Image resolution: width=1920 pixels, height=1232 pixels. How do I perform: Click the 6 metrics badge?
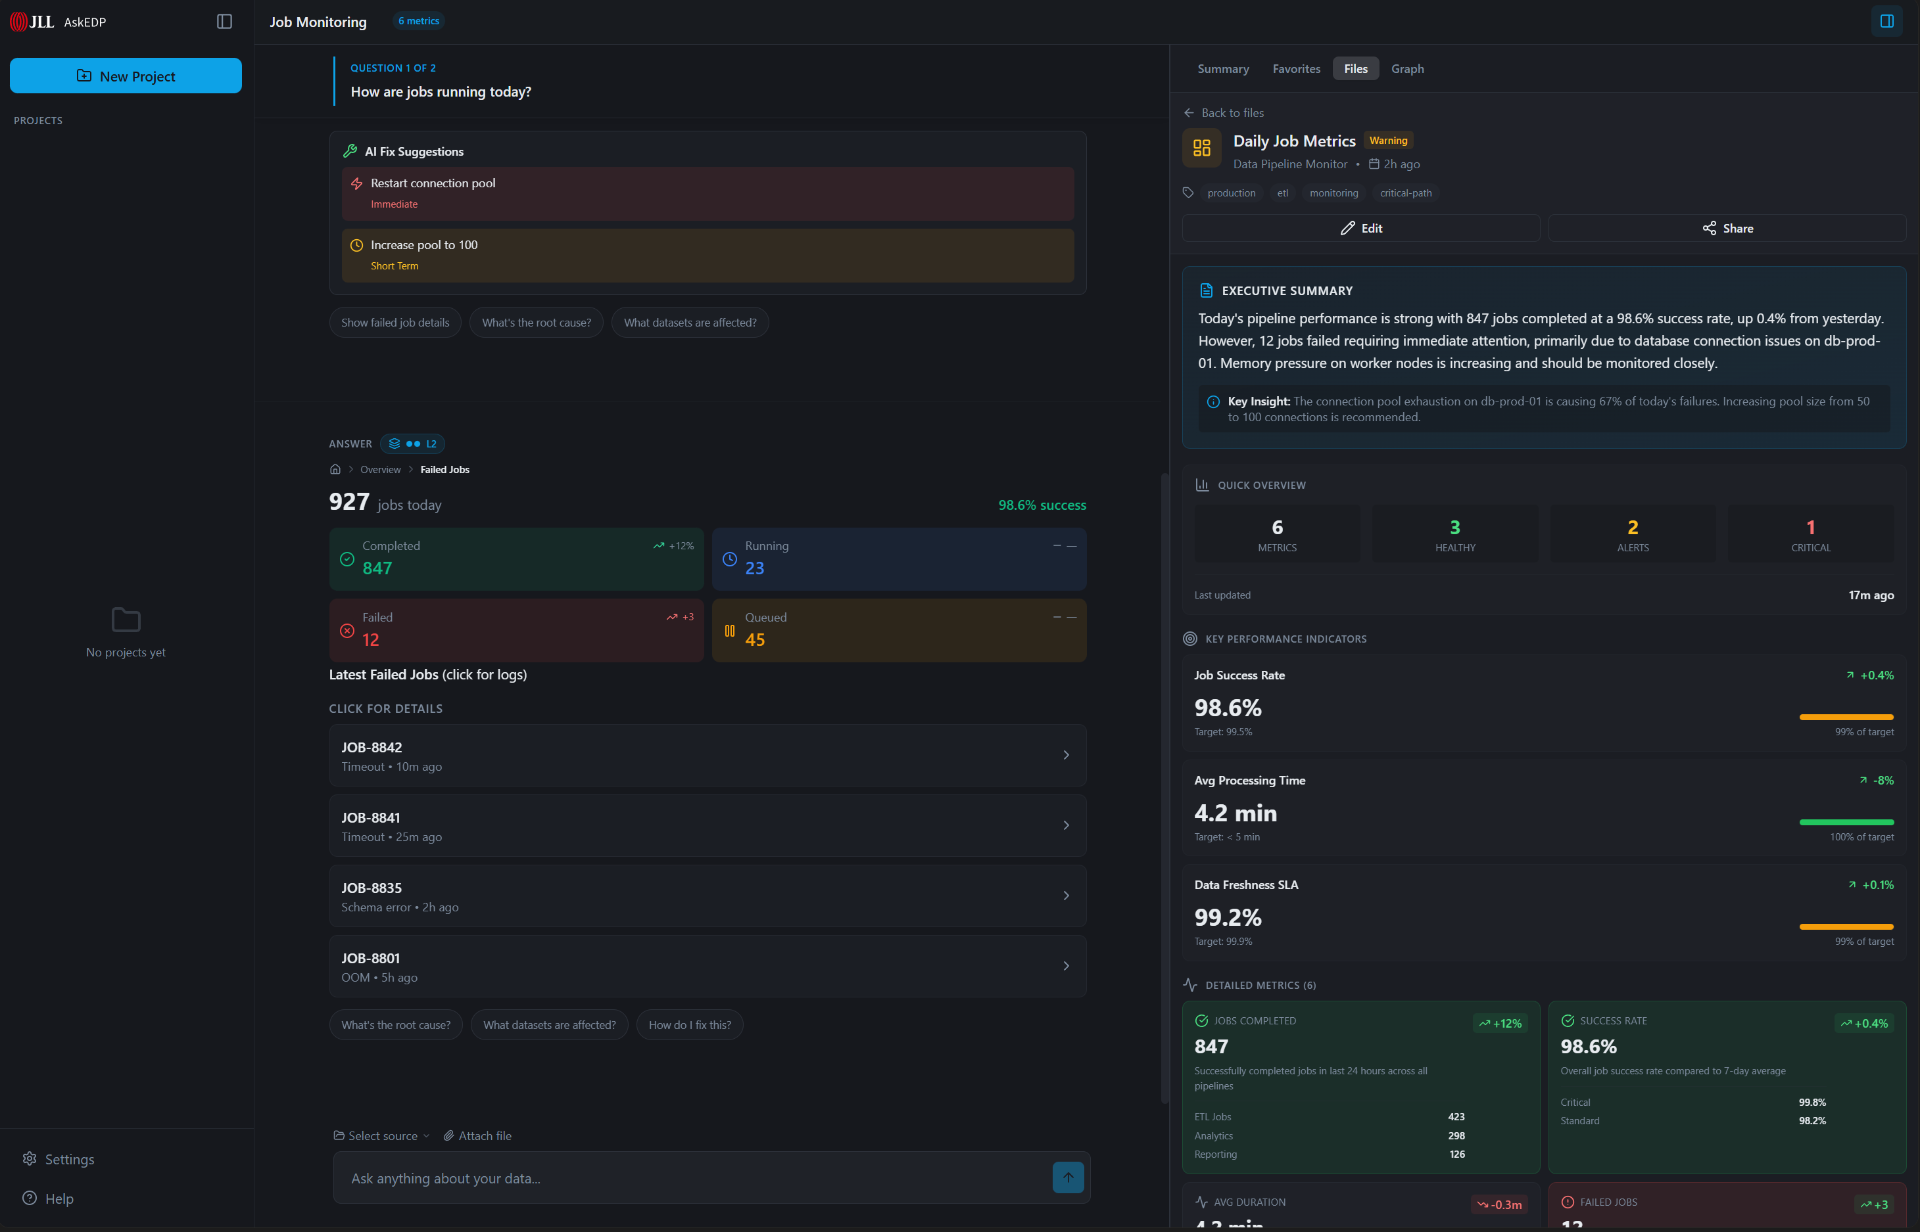coord(418,21)
